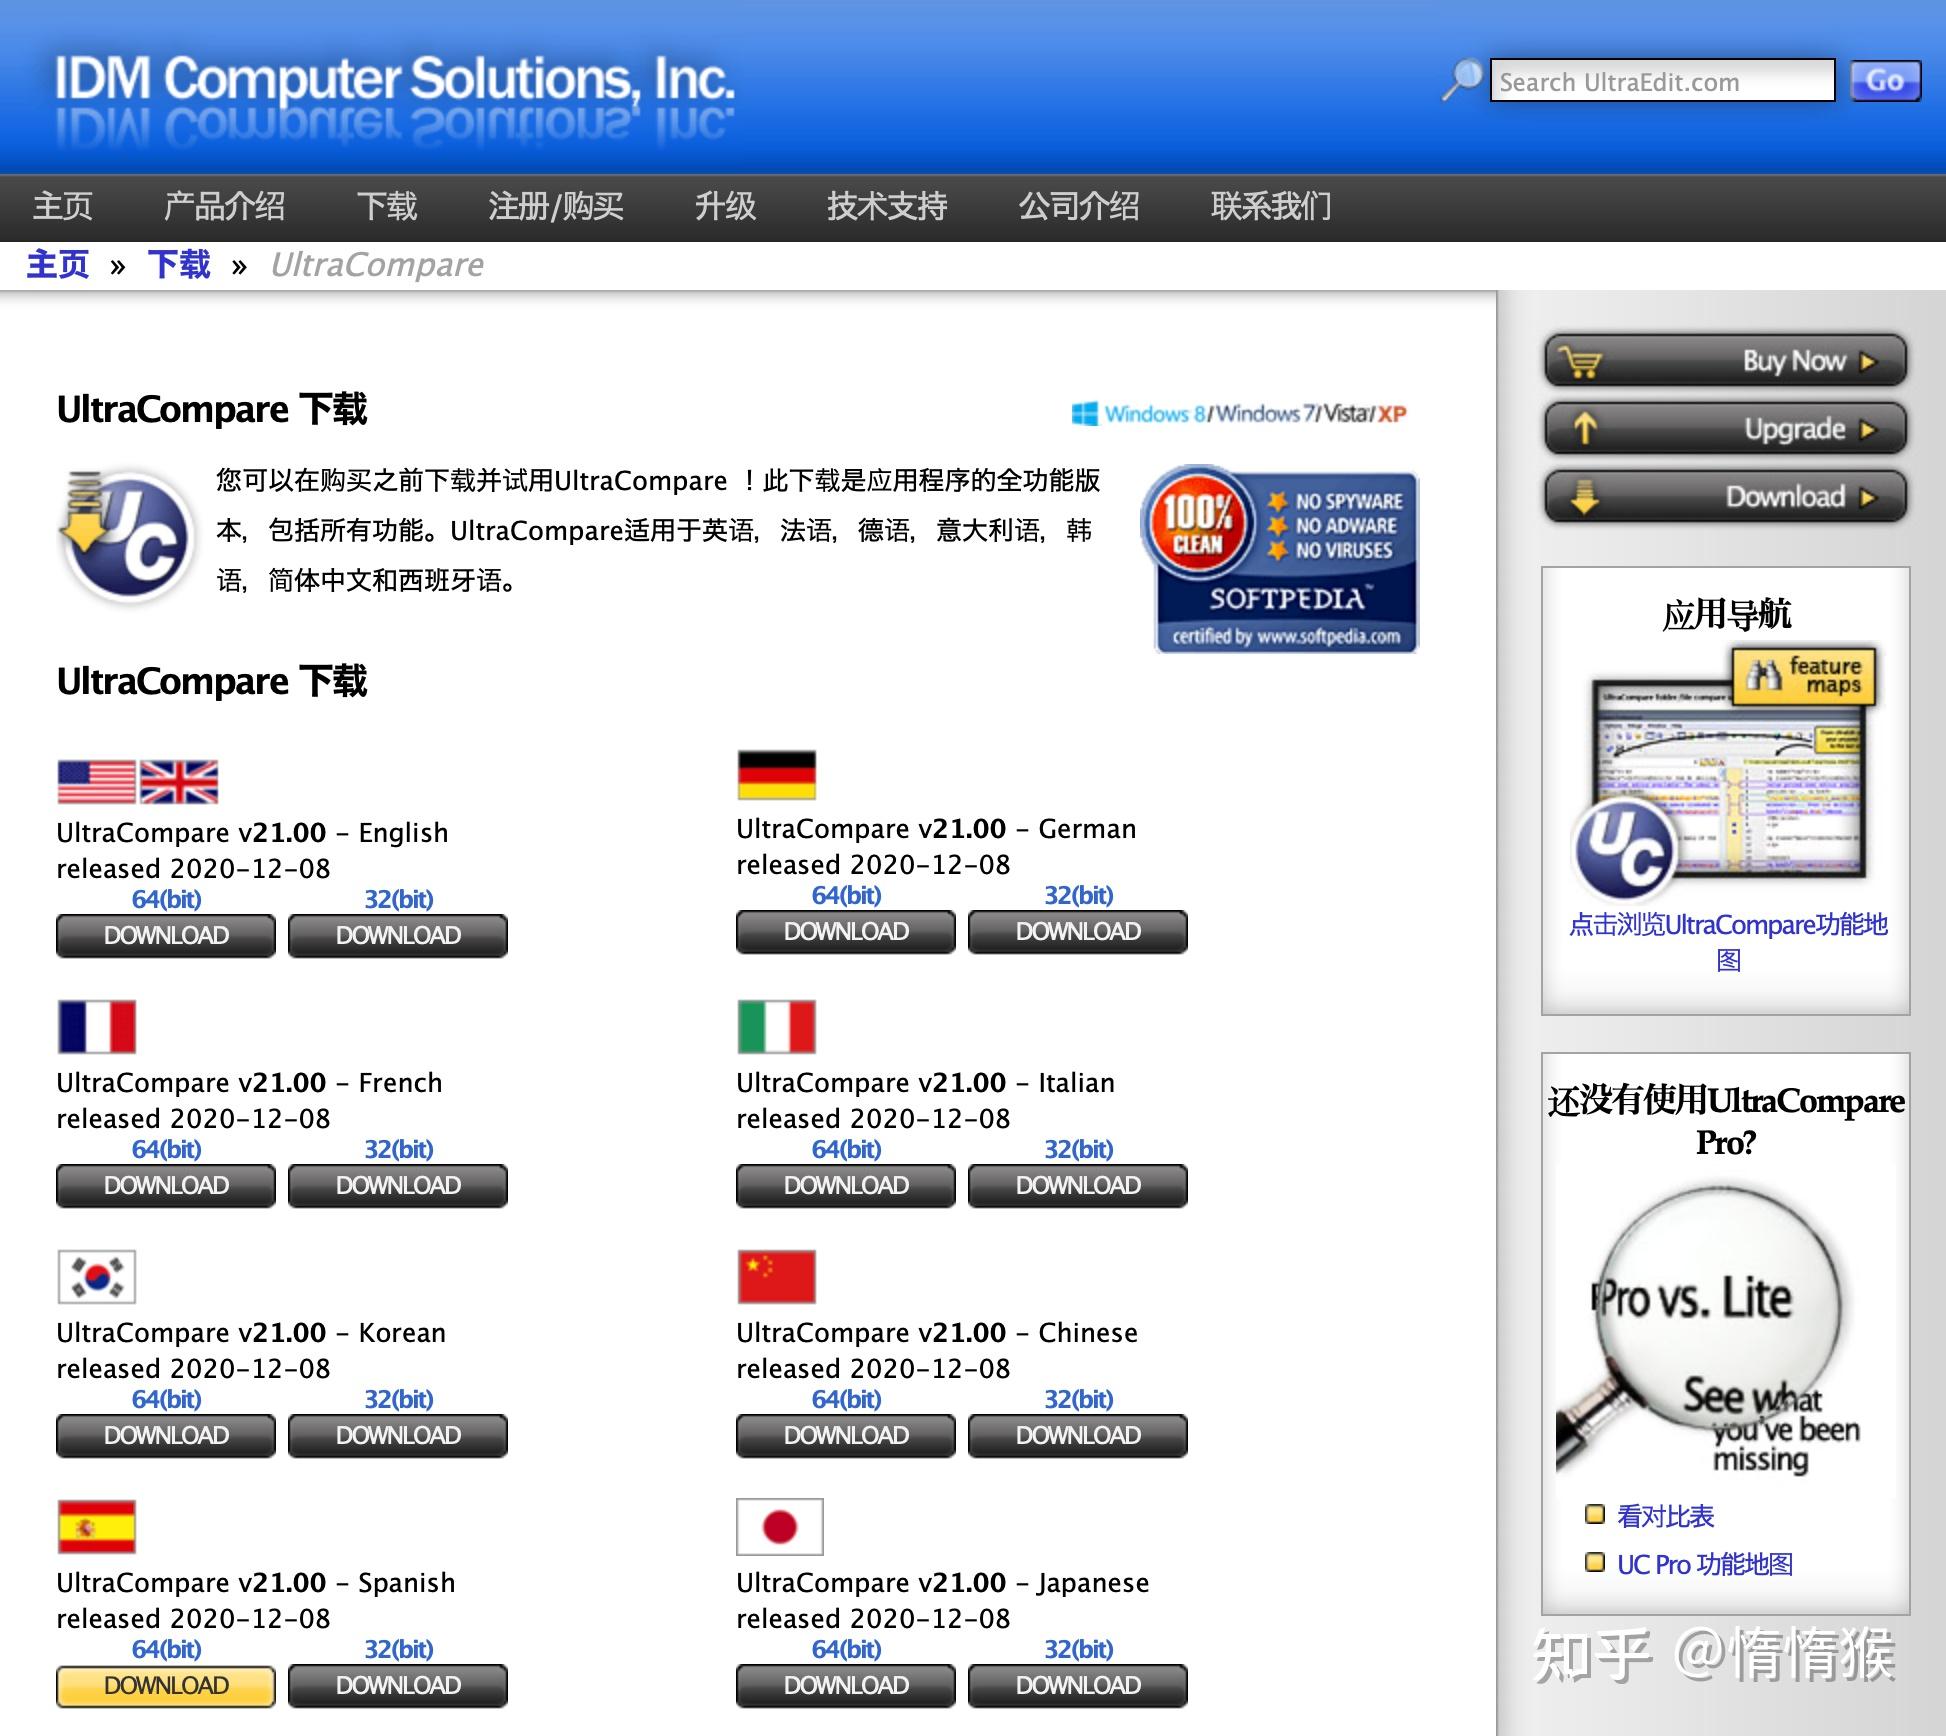The image size is (1946, 1736).
Task: Download 64-bit Spanish version (yellow button)
Action: [165, 1685]
